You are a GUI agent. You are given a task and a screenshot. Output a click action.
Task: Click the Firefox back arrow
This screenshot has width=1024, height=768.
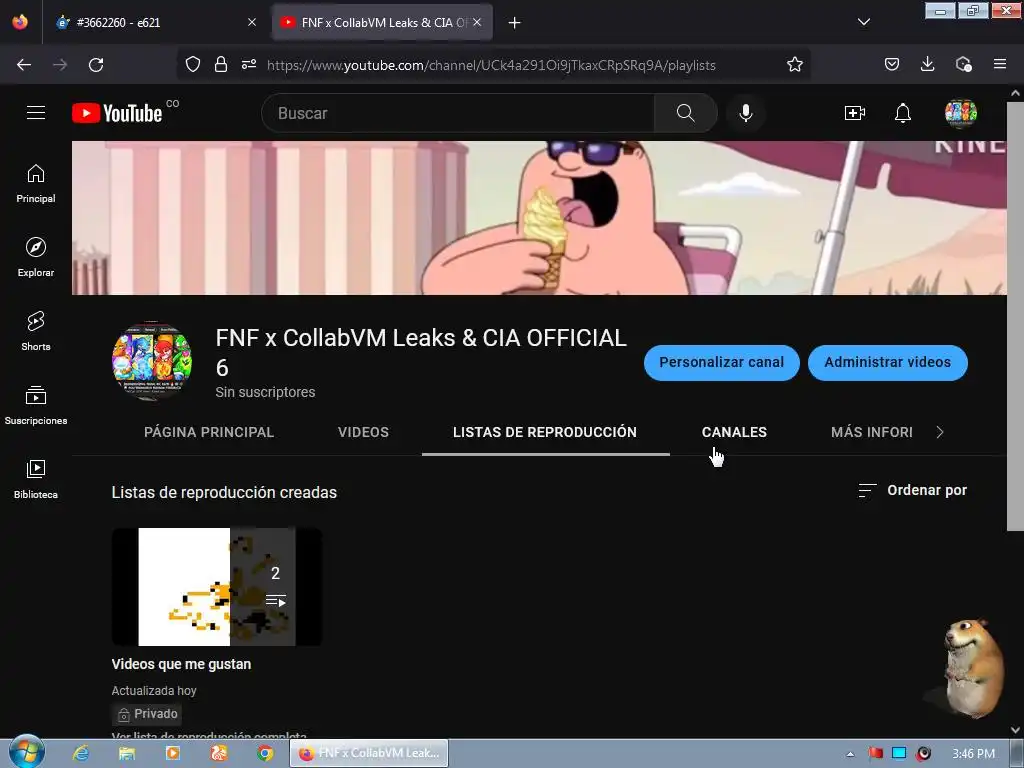pos(24,65)
